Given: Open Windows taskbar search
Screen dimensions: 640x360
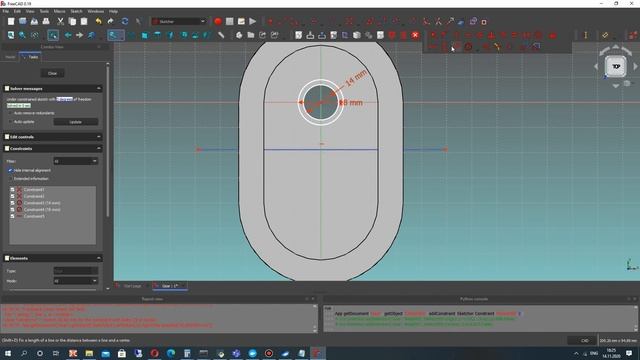Looking at the screenshot, I should [24, 353].
